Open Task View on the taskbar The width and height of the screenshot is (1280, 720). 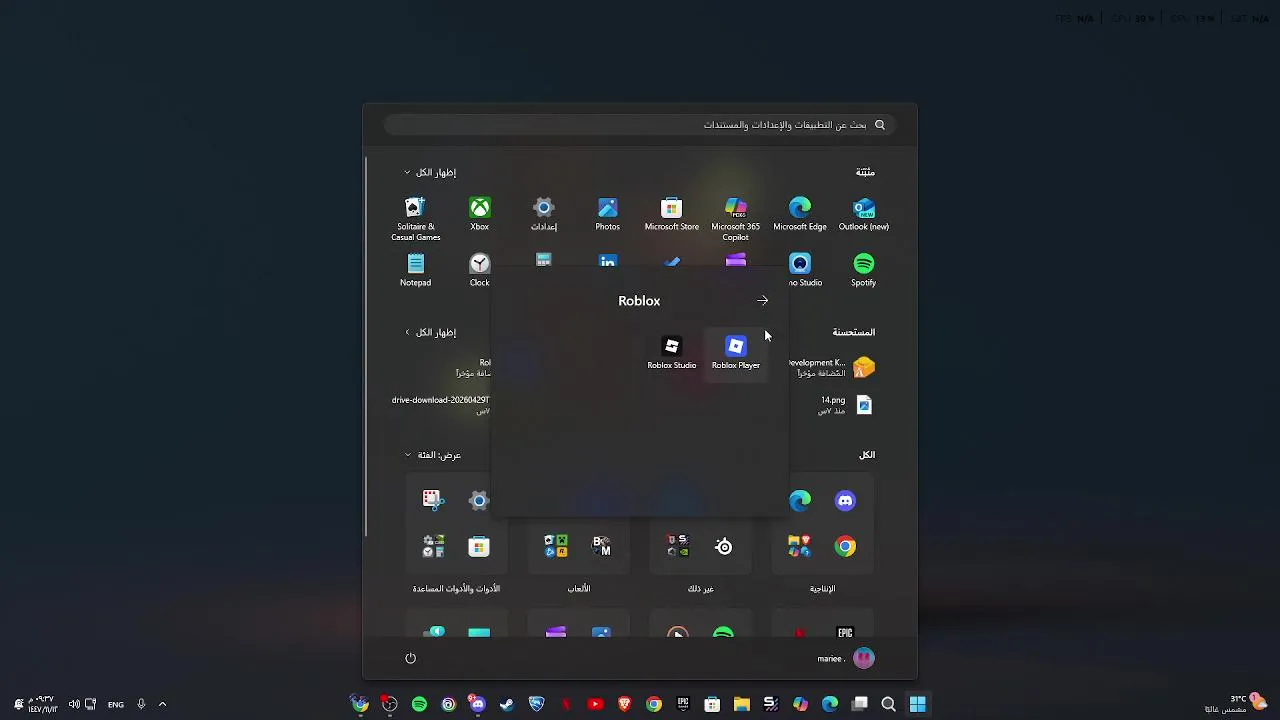(859, 704)
